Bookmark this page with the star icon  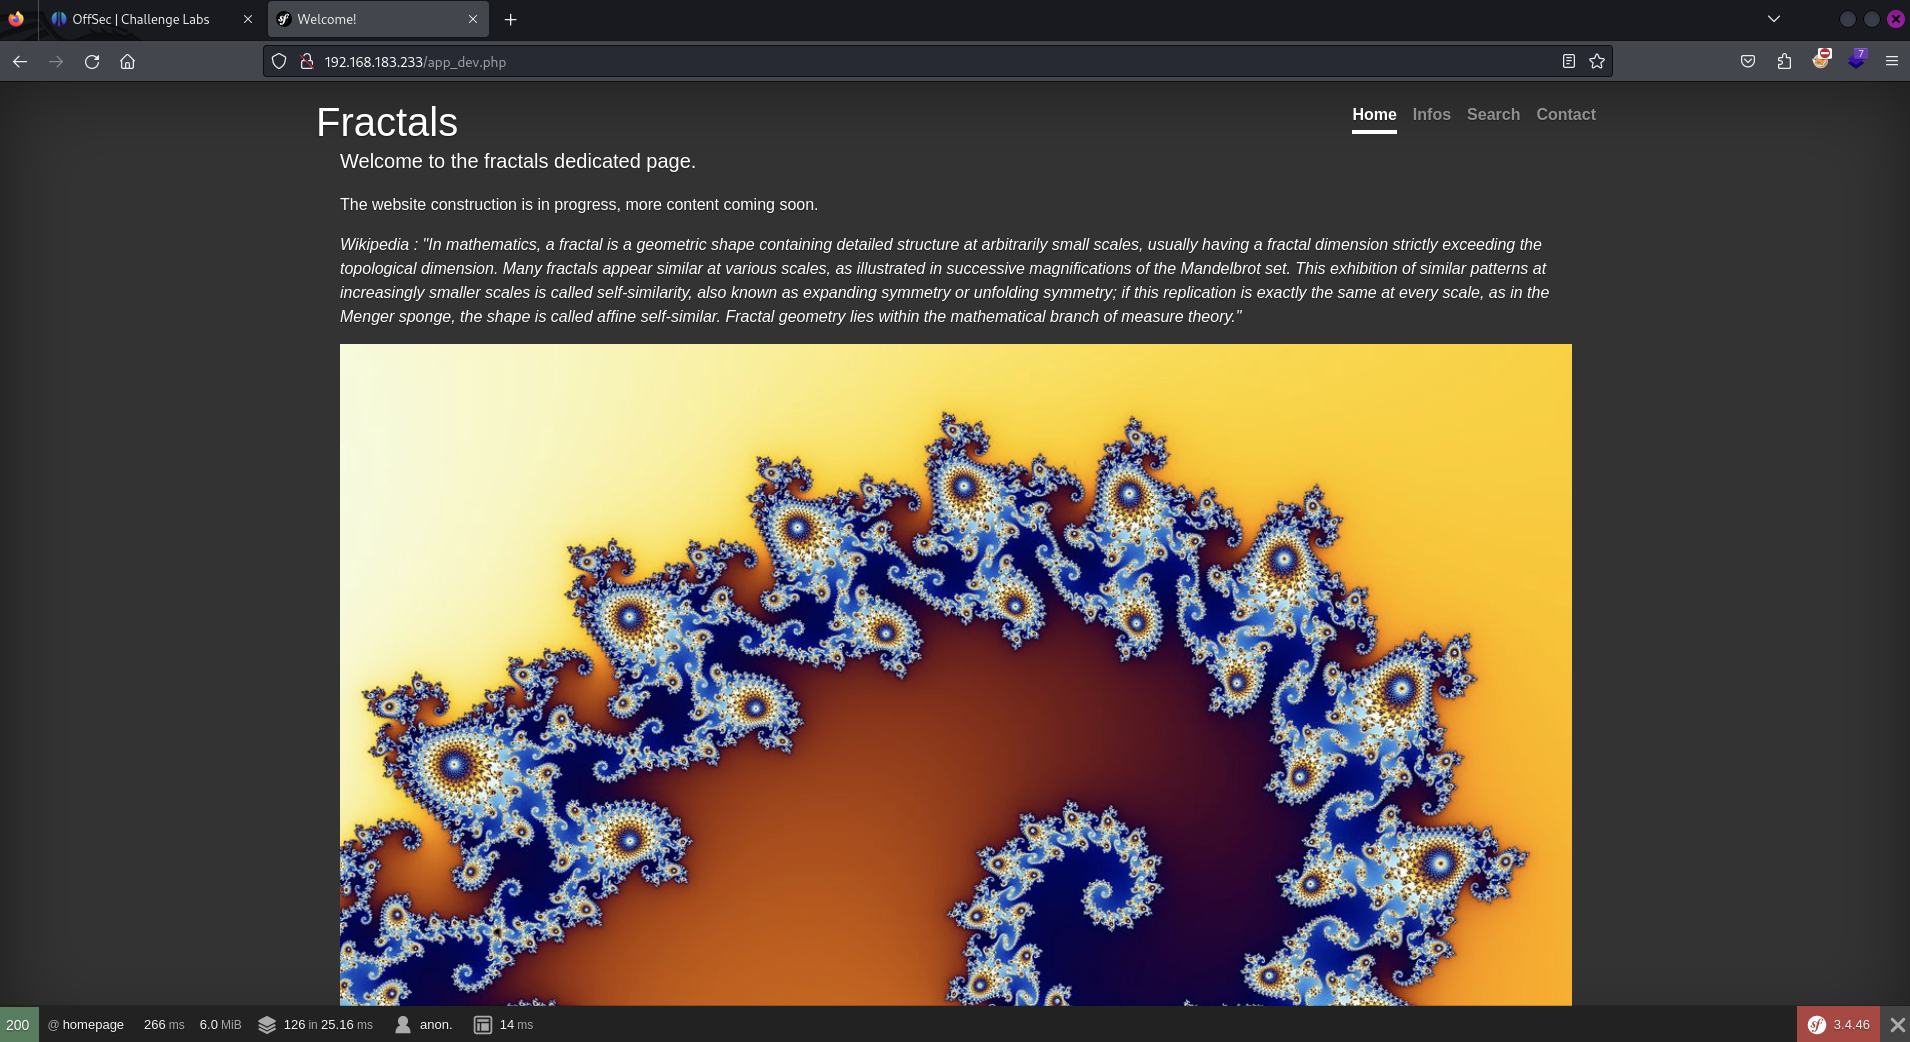coord(1597,62)
